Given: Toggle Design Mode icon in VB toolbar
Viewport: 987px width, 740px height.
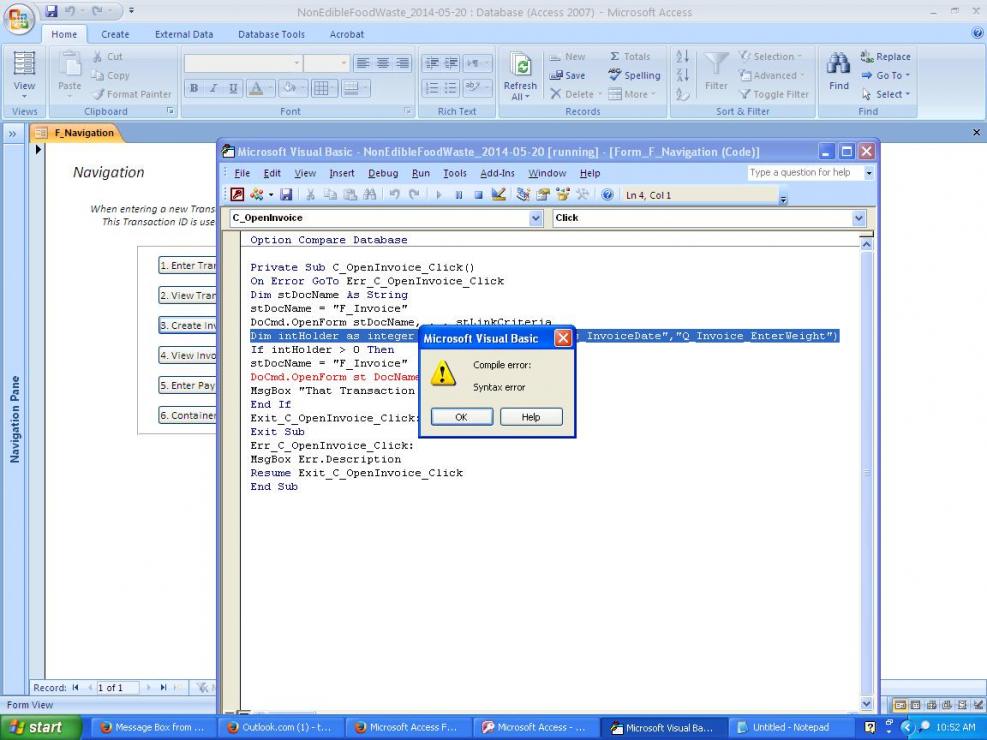Looking at the screenshot, I should tap(499, 195).
